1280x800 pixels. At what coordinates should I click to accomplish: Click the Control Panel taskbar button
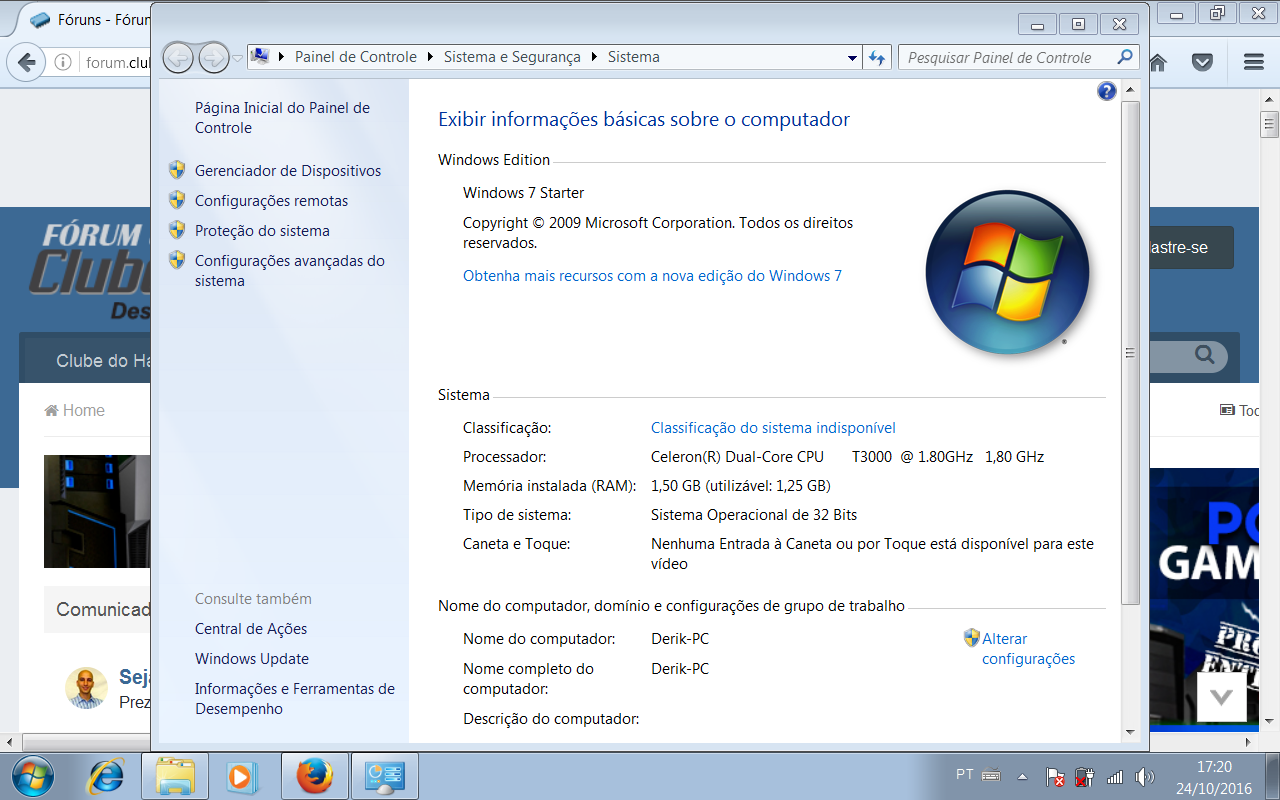(x=385, y=776)
